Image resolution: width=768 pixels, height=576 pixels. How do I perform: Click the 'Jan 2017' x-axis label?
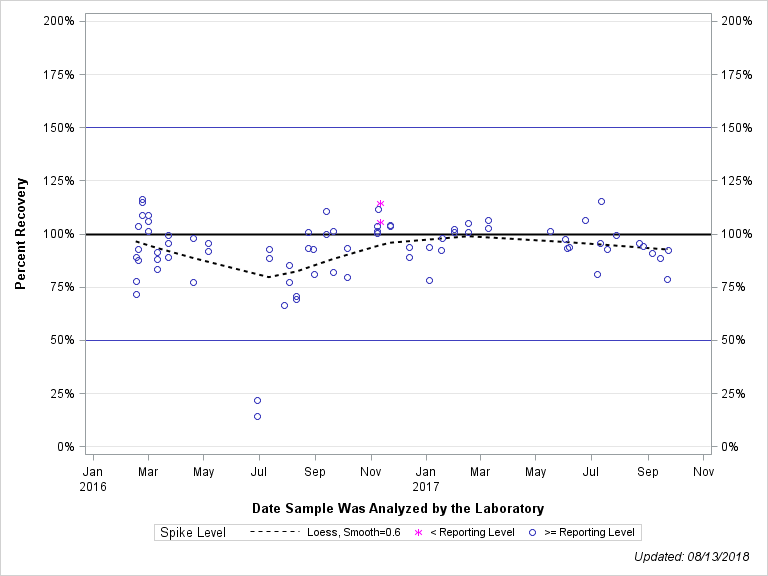point(426,479)
